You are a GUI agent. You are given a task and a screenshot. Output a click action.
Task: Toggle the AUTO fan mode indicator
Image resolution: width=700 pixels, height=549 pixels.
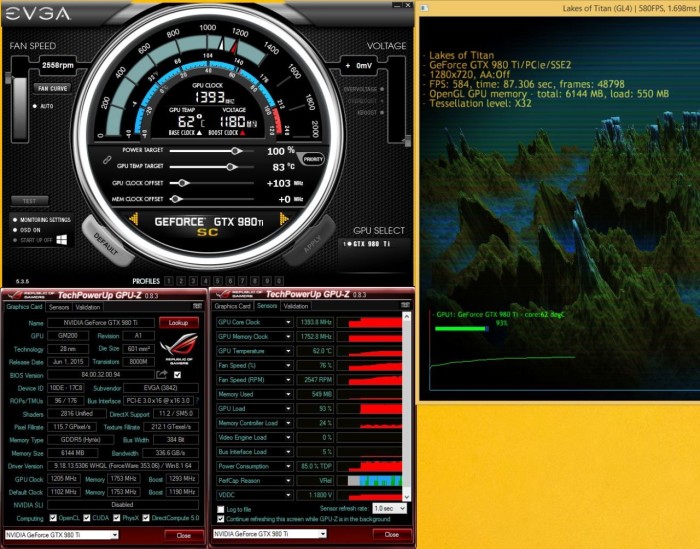[35, 106]
